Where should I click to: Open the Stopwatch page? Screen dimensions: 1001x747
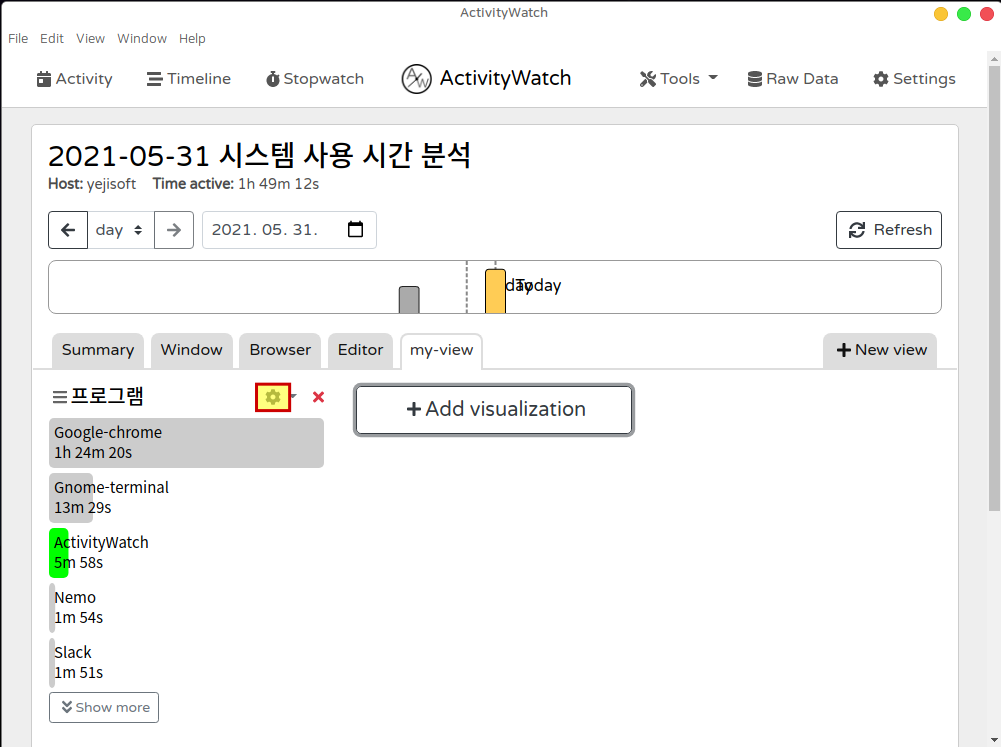point(314,79)
